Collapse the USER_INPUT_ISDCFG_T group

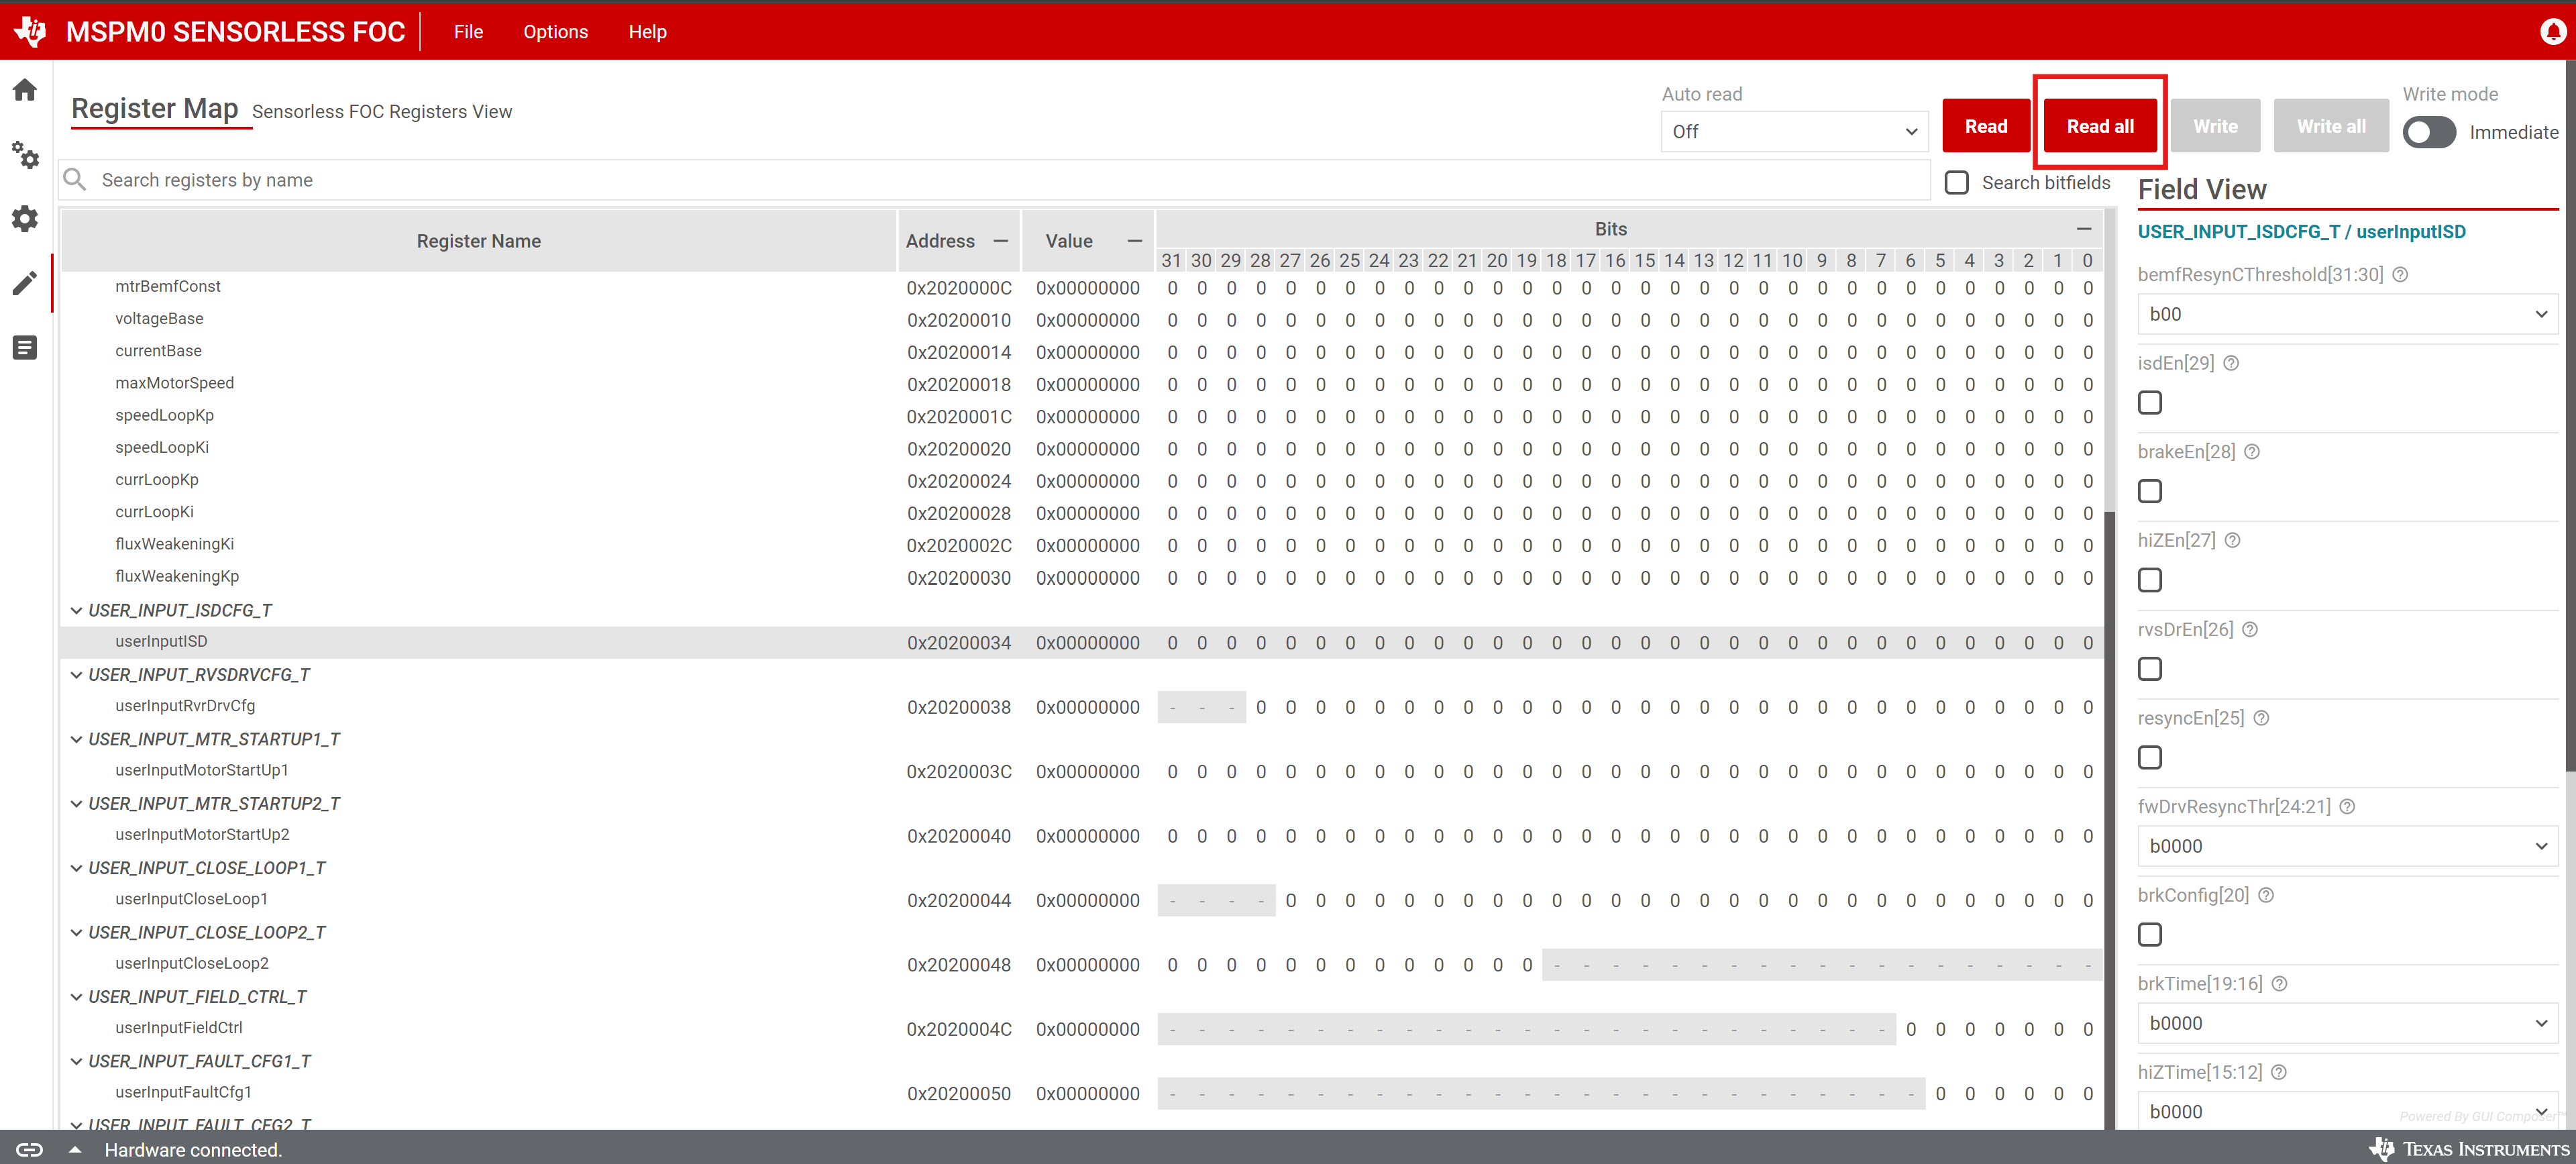point(76,610)
